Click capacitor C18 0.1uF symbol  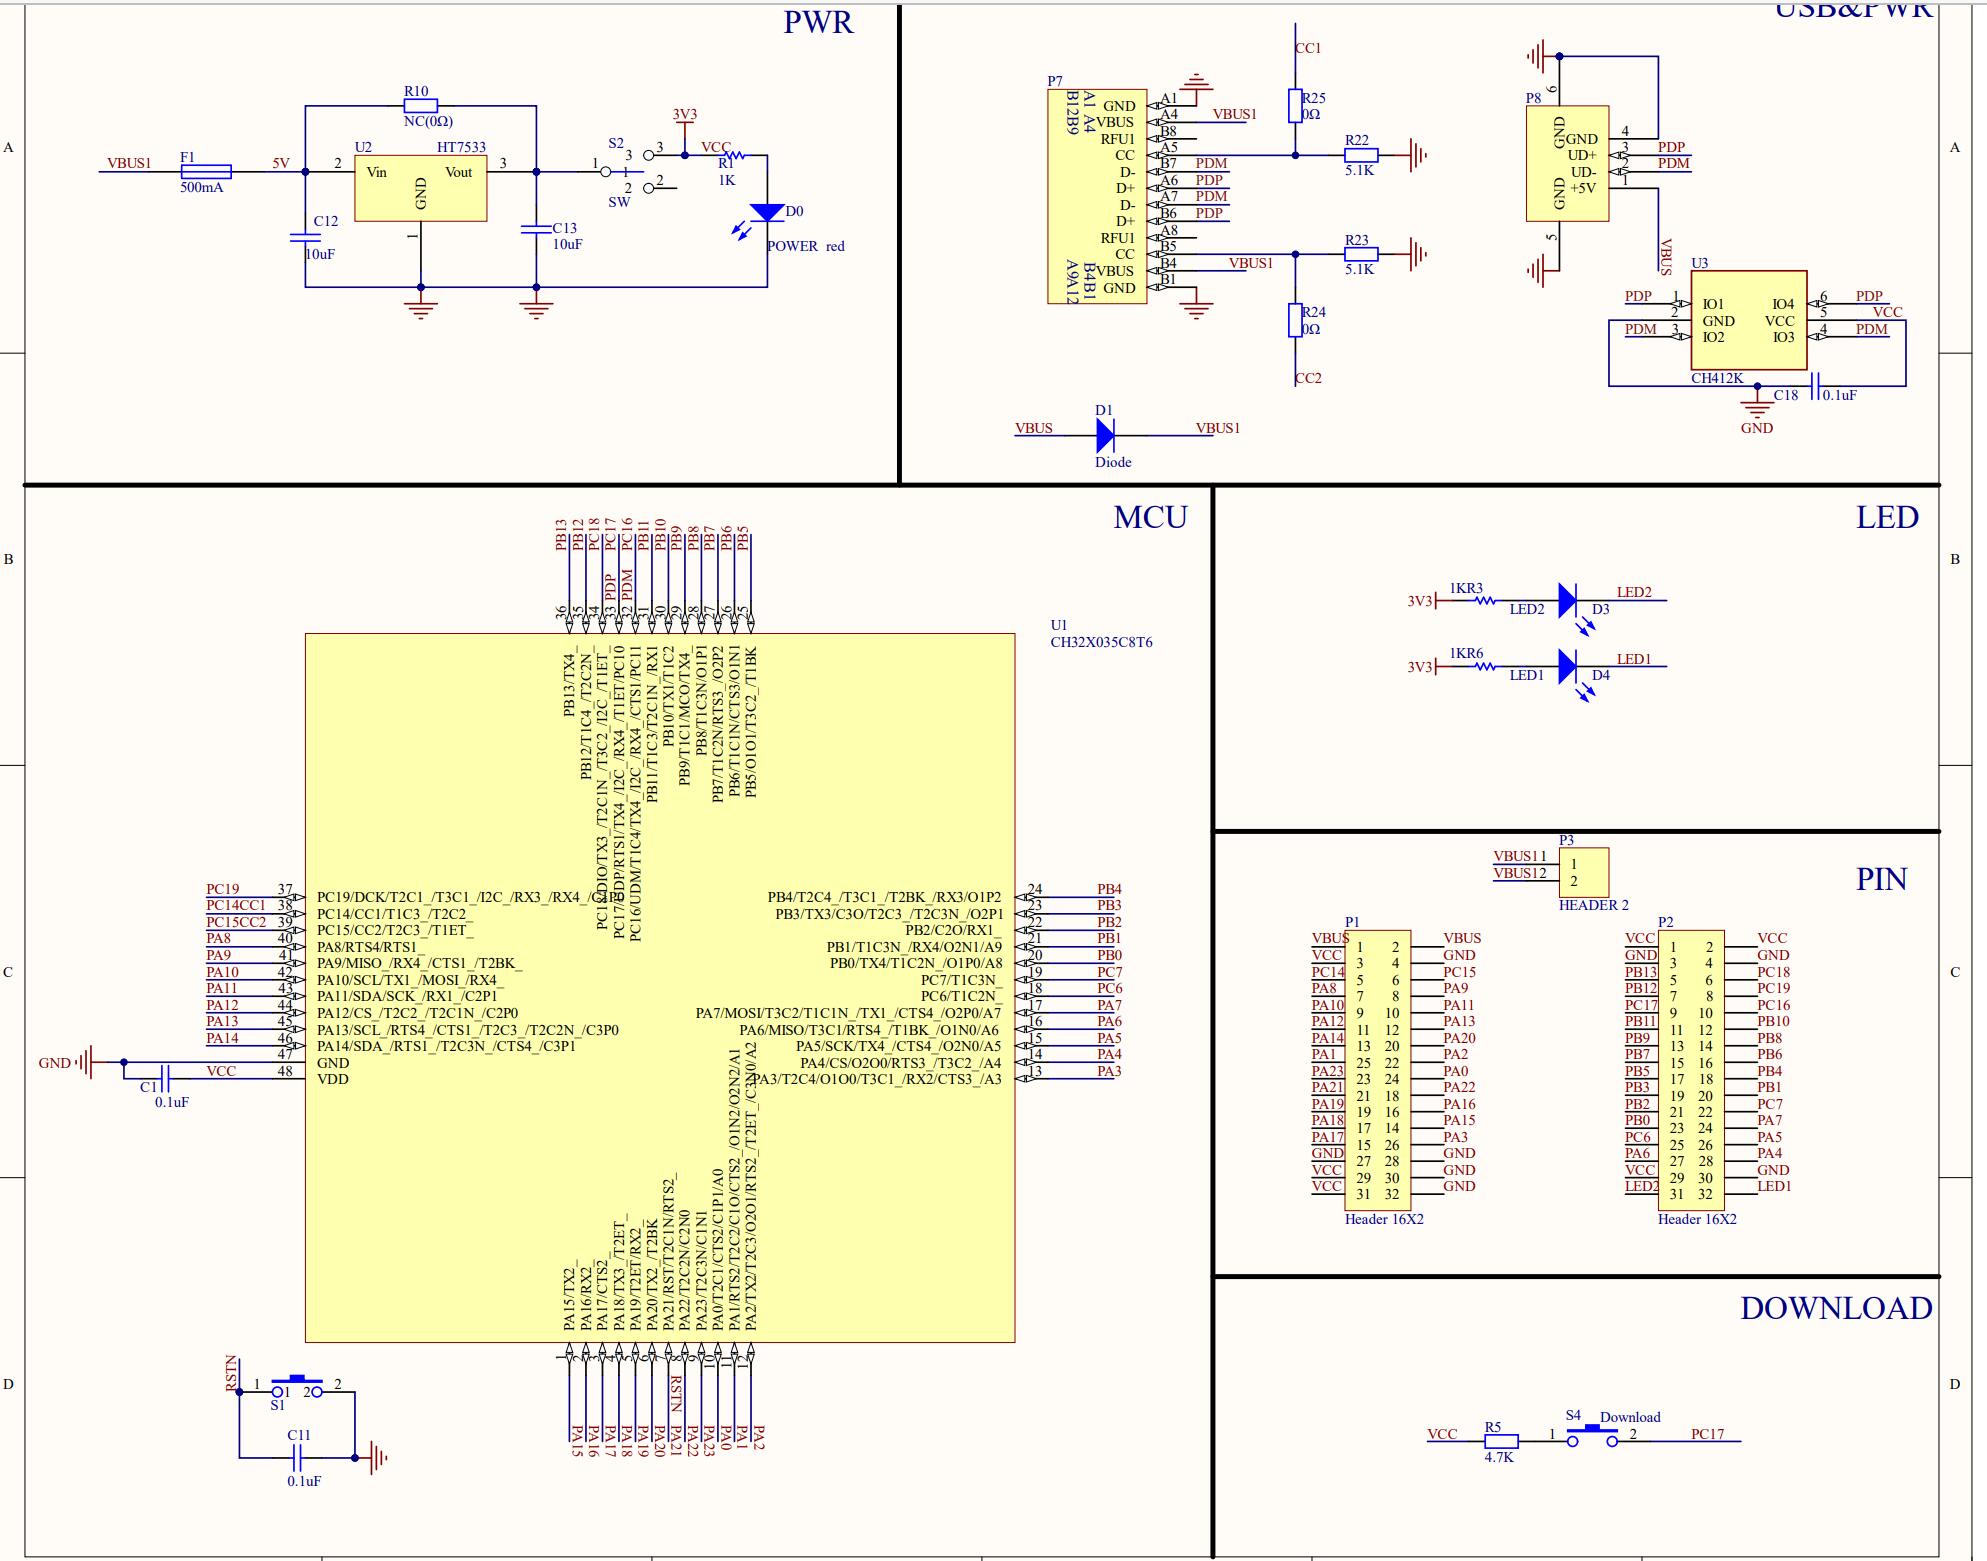point(1817,385)
